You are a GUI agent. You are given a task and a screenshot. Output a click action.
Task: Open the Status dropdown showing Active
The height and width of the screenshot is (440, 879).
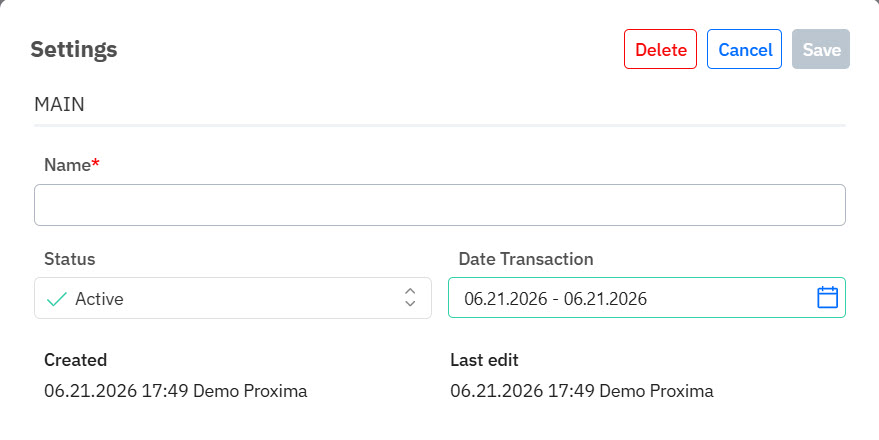(x=233, y=298)
